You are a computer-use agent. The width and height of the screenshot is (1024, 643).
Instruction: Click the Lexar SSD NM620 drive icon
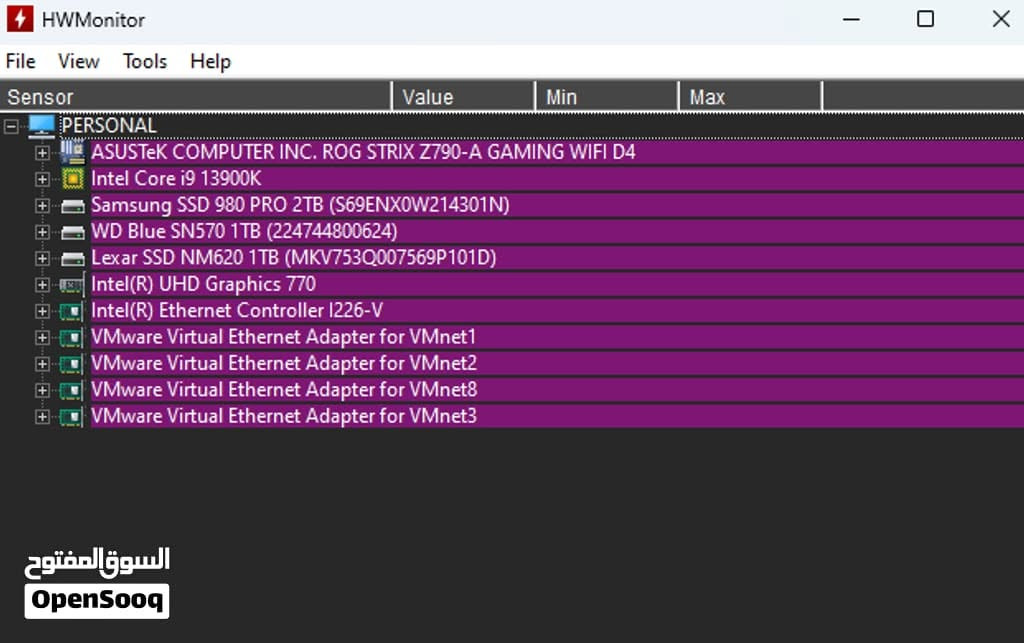72,259
